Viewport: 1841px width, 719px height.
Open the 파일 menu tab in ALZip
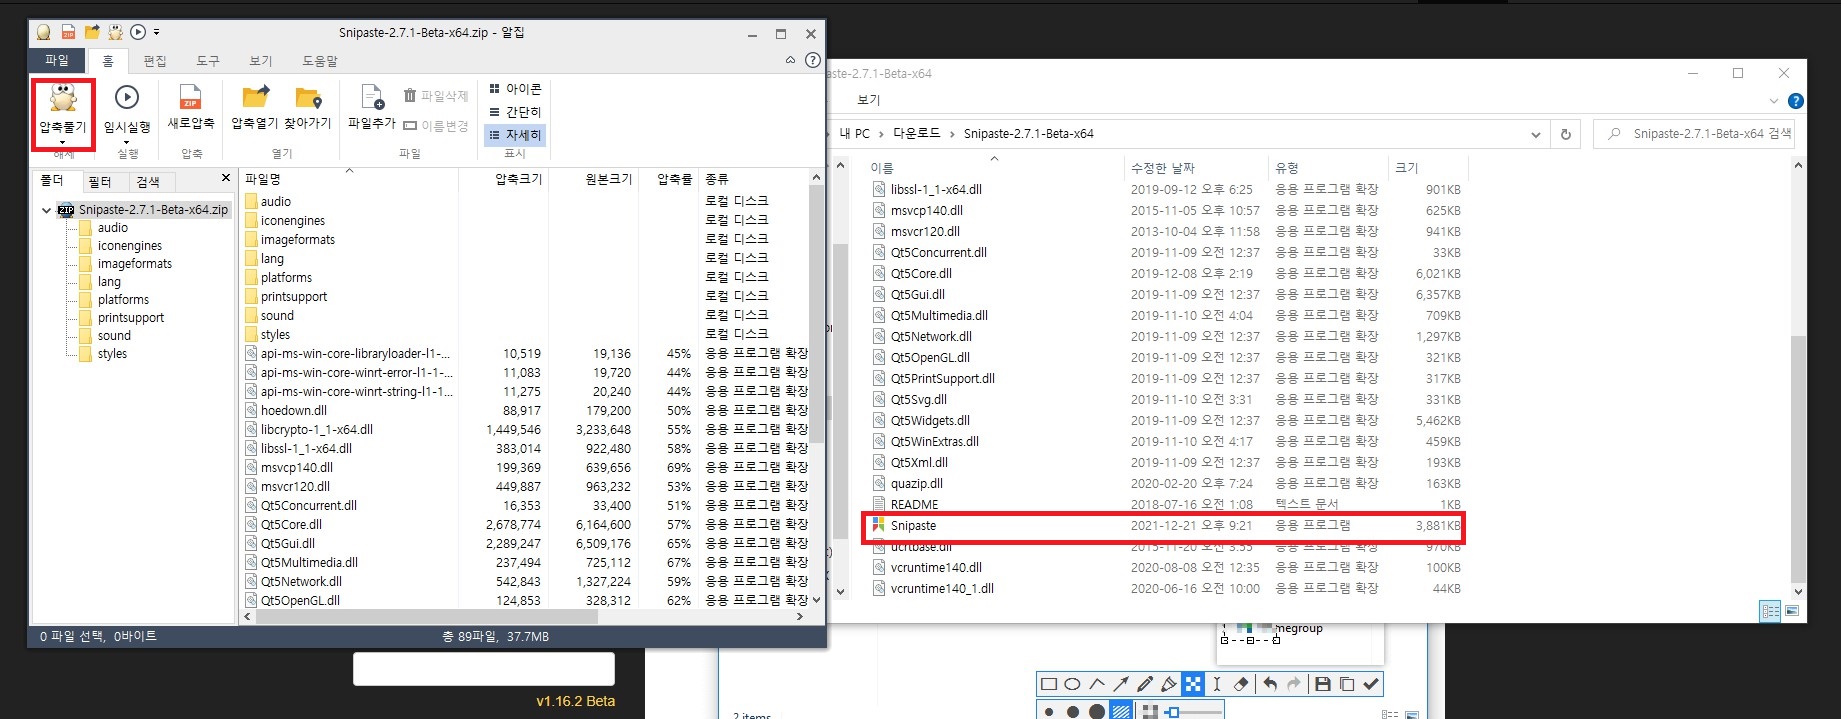[57, 61]
